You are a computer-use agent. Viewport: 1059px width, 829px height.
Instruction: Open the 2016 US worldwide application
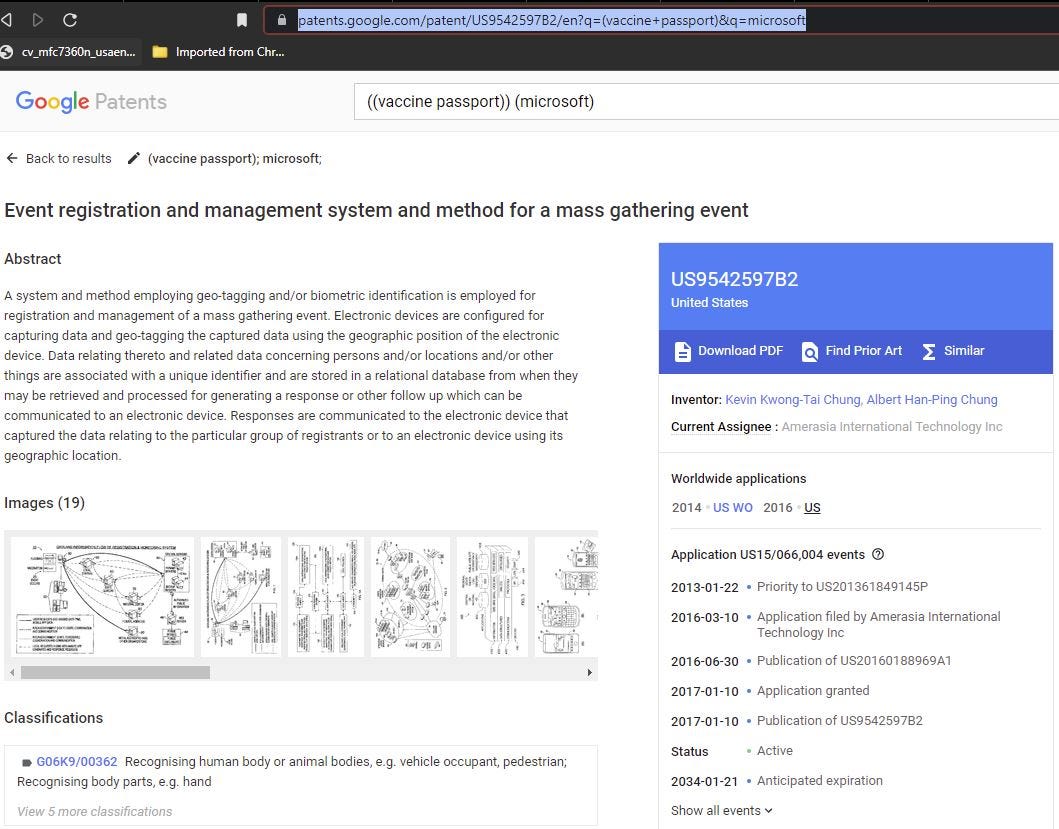pos(812,507)
